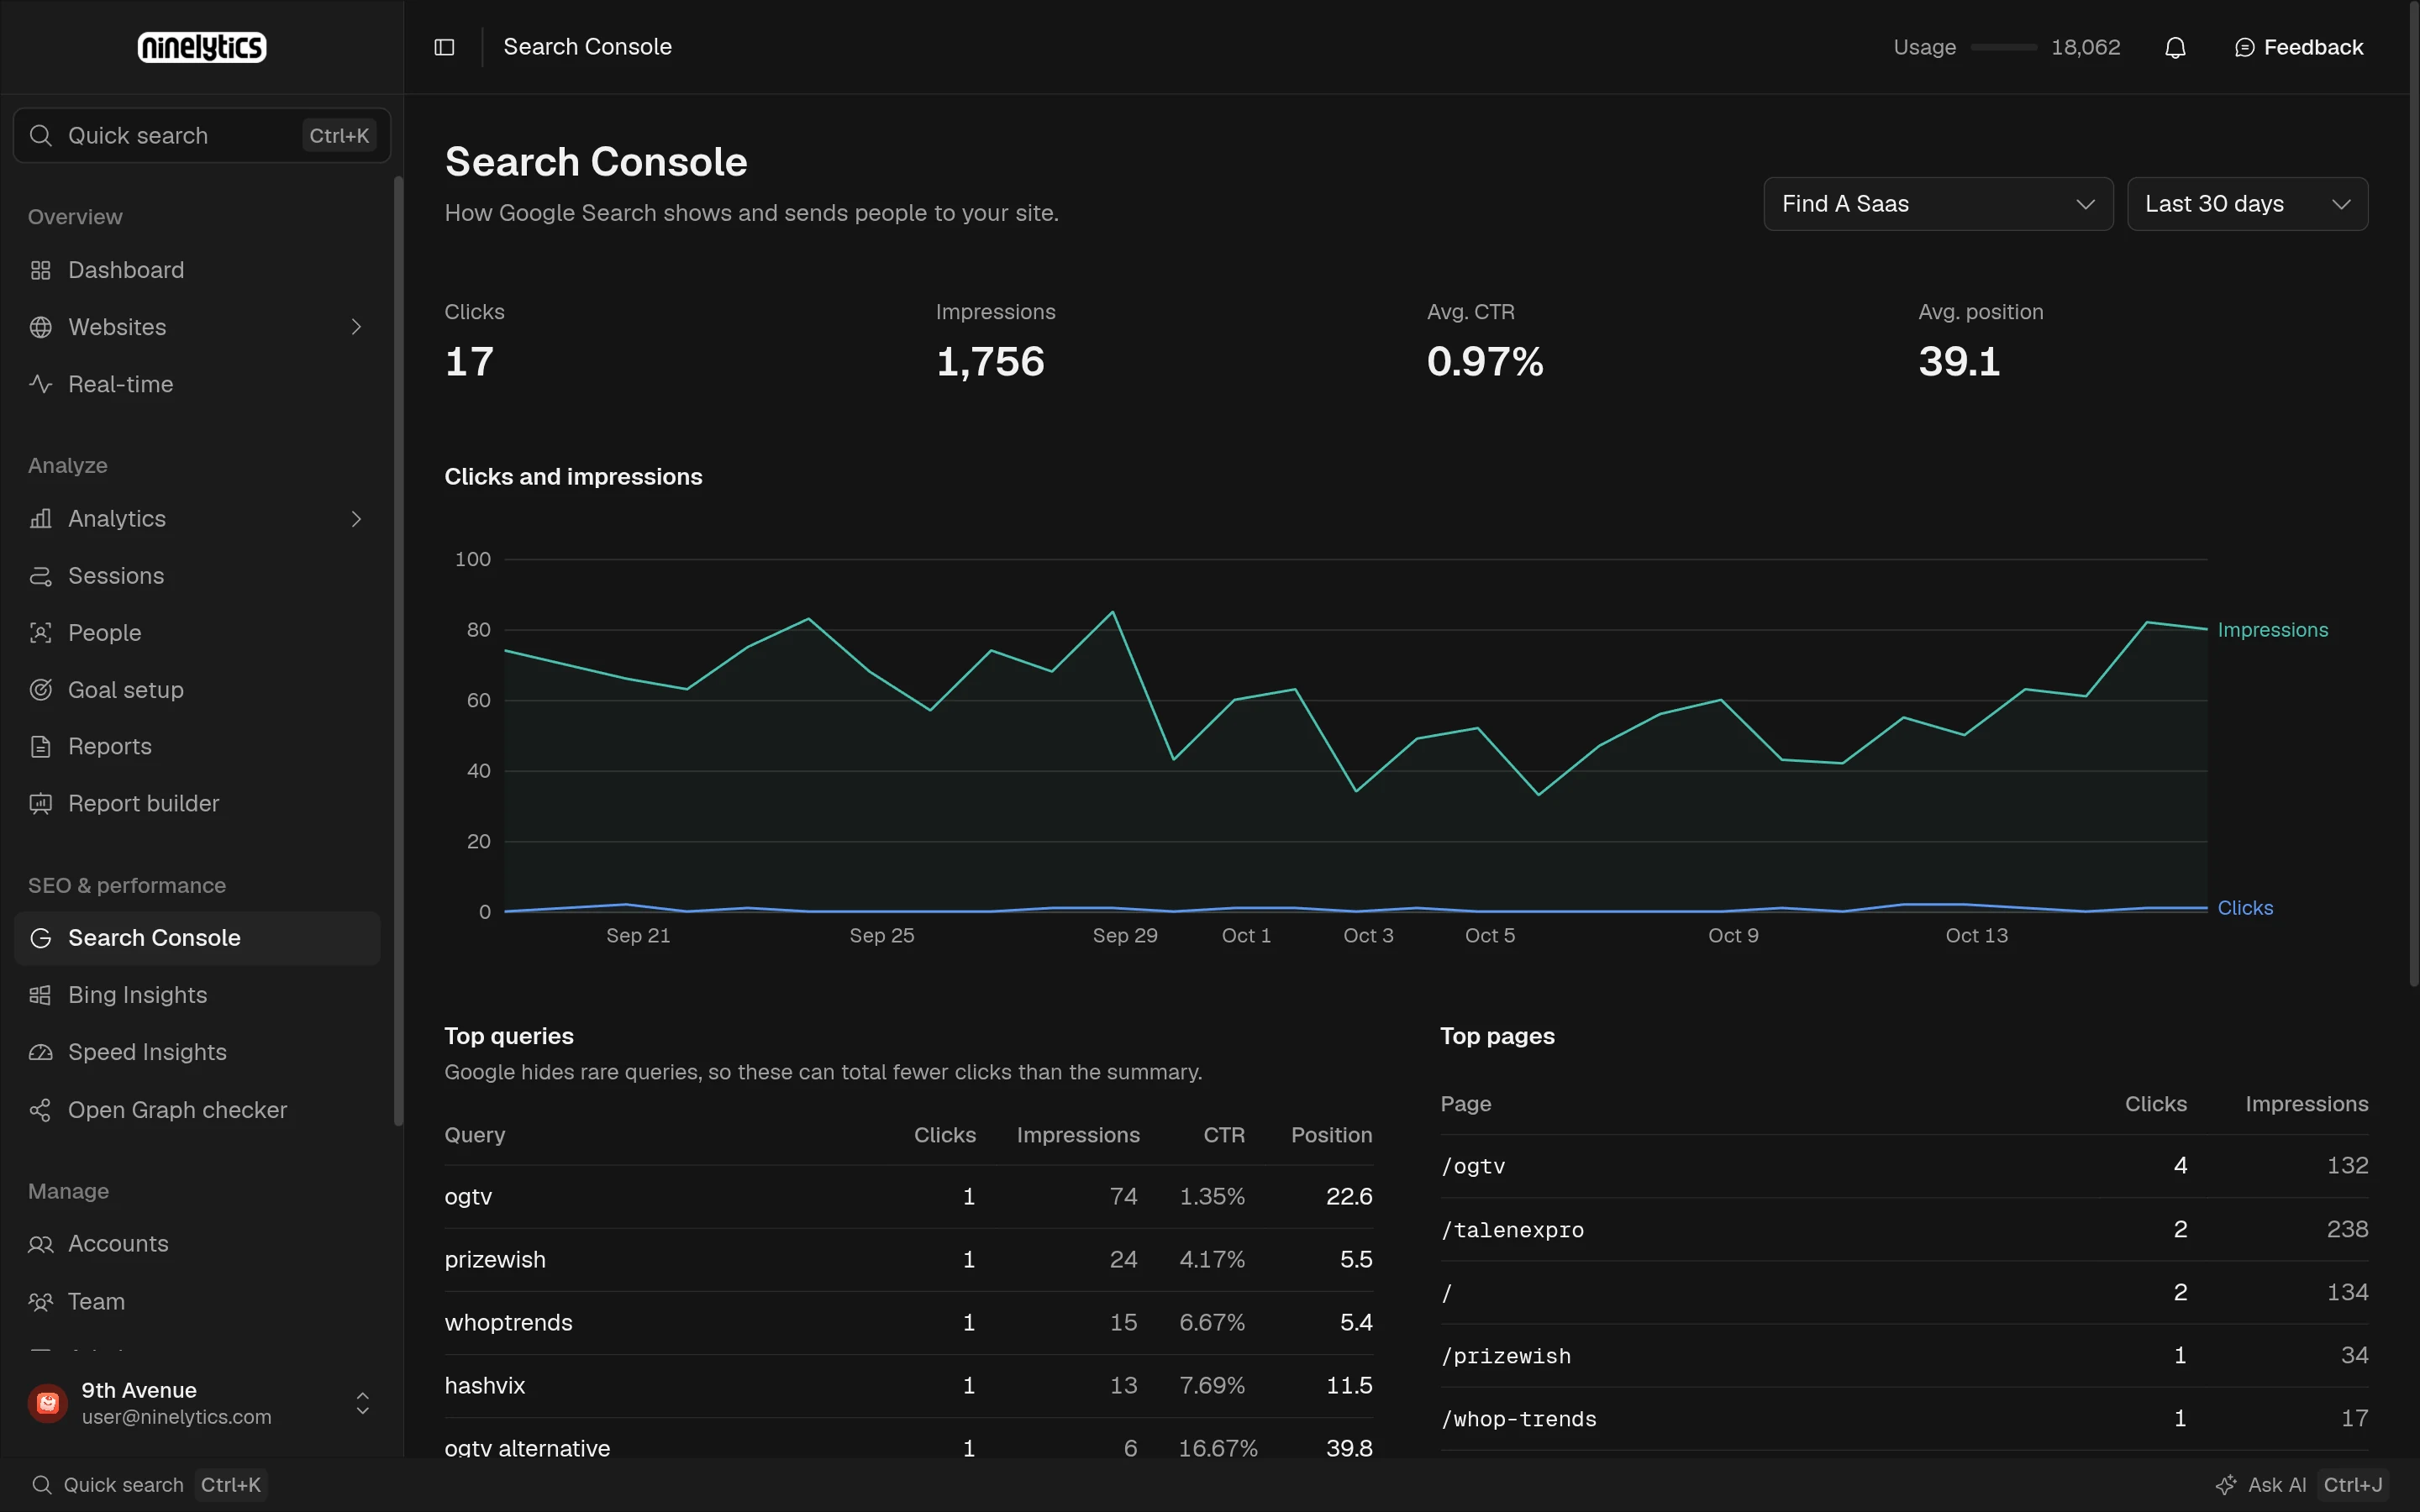
Task: Click the Reports document icon
Action: [x=40, y=746]
